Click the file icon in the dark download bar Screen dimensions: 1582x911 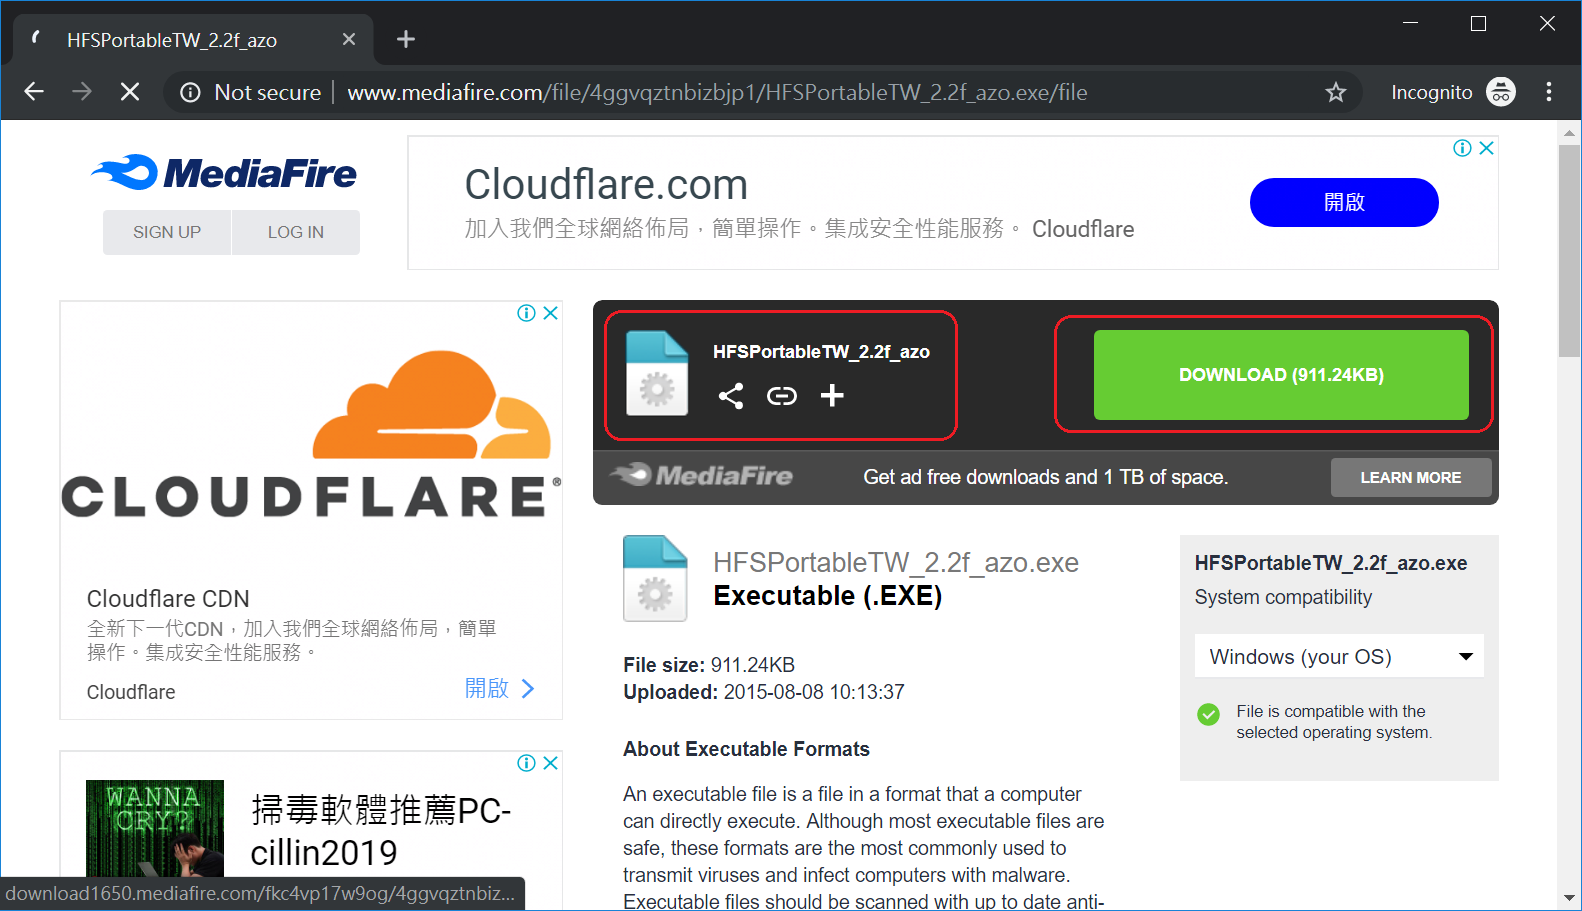(x=657, y=373)
